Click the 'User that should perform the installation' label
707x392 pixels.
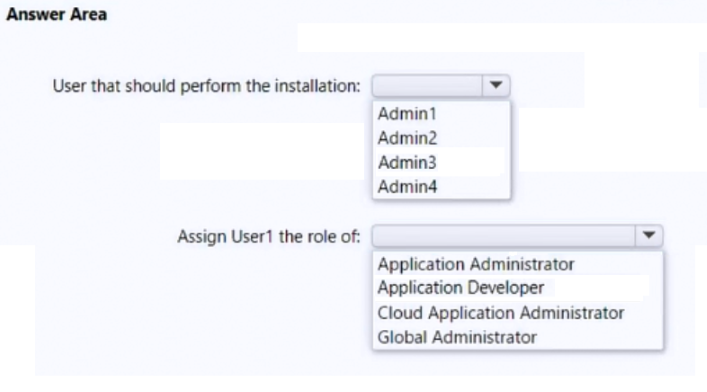tap(207, 85)
